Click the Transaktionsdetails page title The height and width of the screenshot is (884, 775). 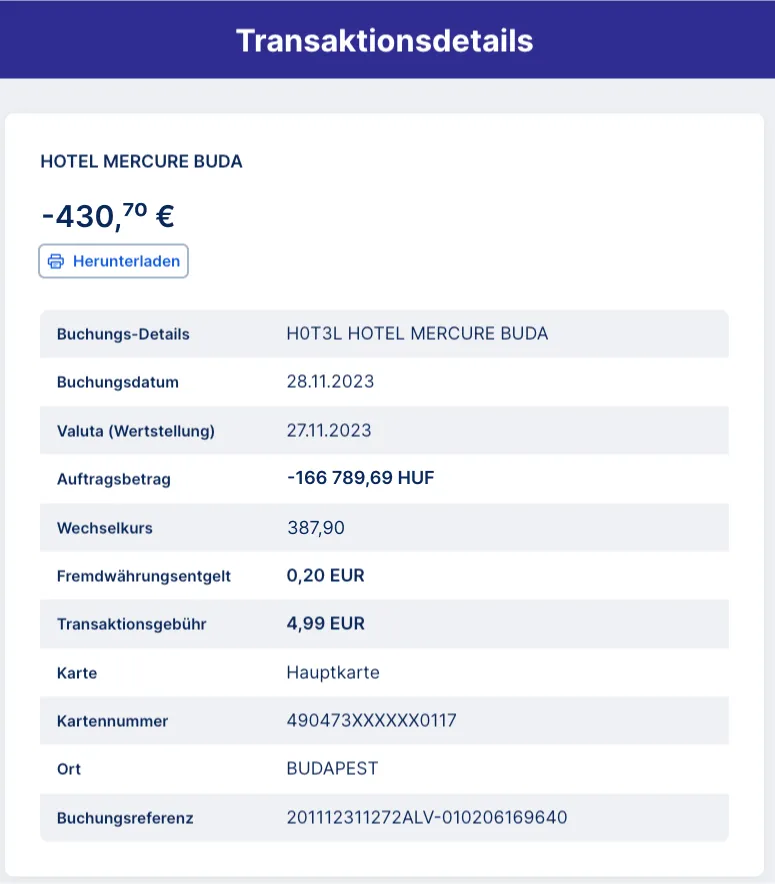[x=385, y=41]
